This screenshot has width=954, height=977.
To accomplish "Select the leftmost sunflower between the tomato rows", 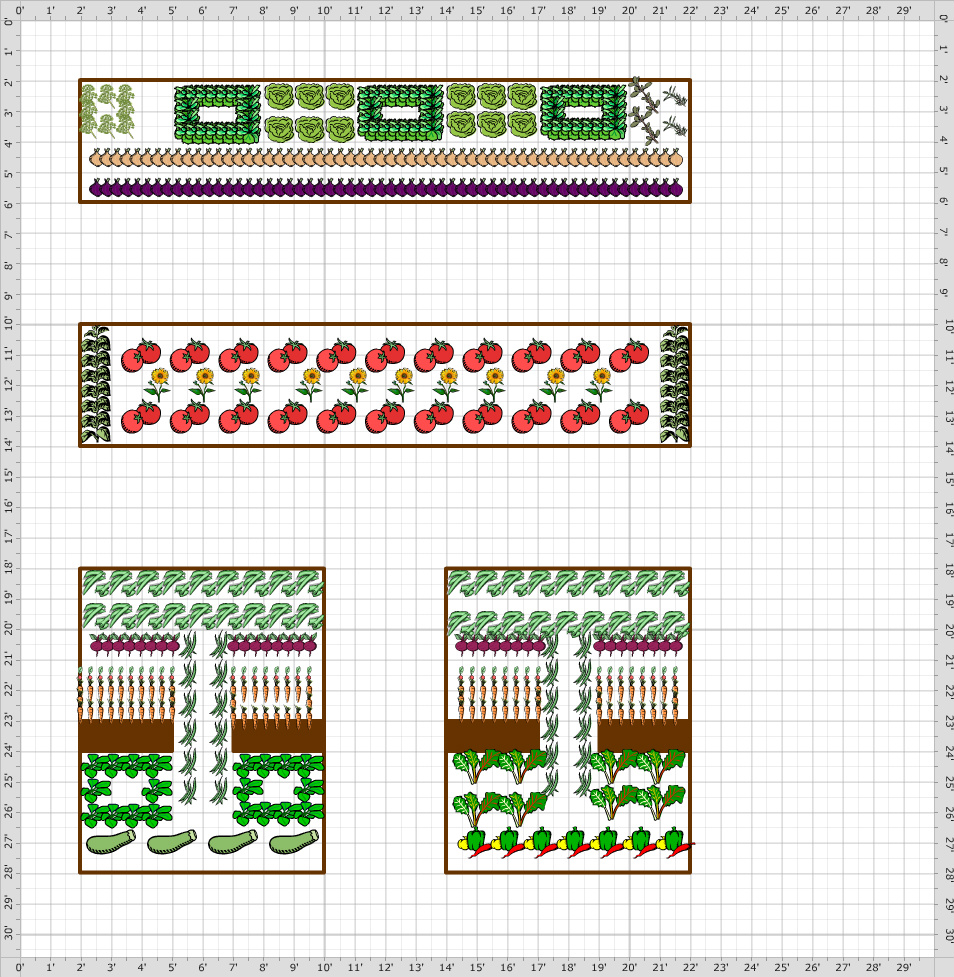I will pos(158,384).
